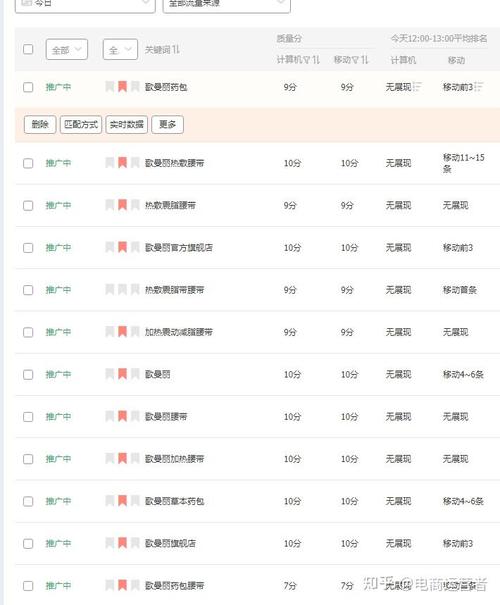Sort by the 关键词 column sort icon
The width and height of the screenshot is (500, 605).
[x=176, y=49]
